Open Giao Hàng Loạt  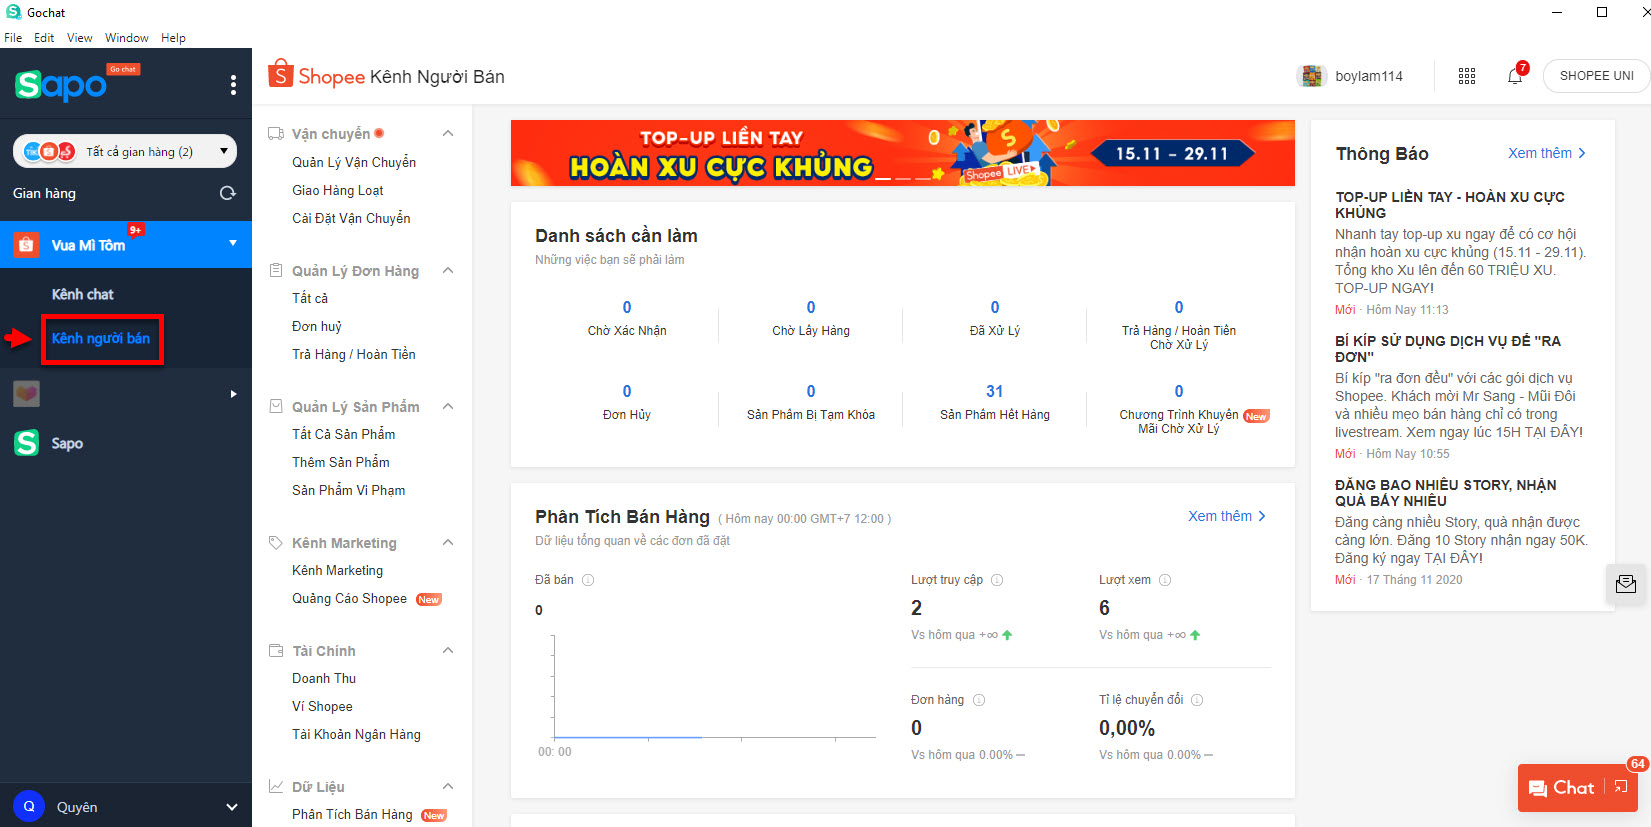point(338,190)
